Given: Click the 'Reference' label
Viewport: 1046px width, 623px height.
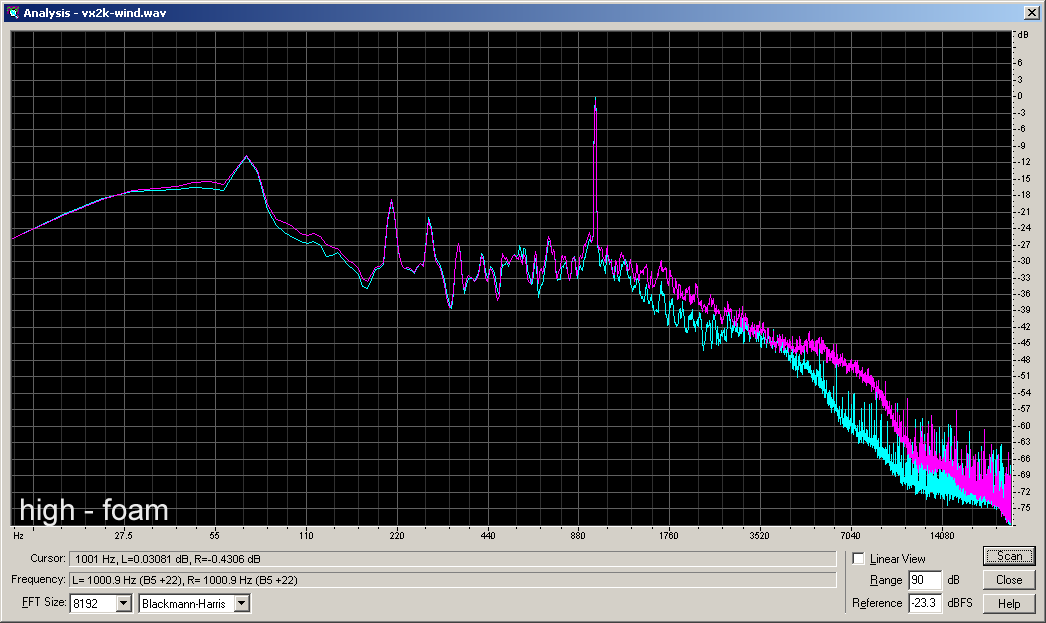Looking at the screenshot, I should coord(877,603).
